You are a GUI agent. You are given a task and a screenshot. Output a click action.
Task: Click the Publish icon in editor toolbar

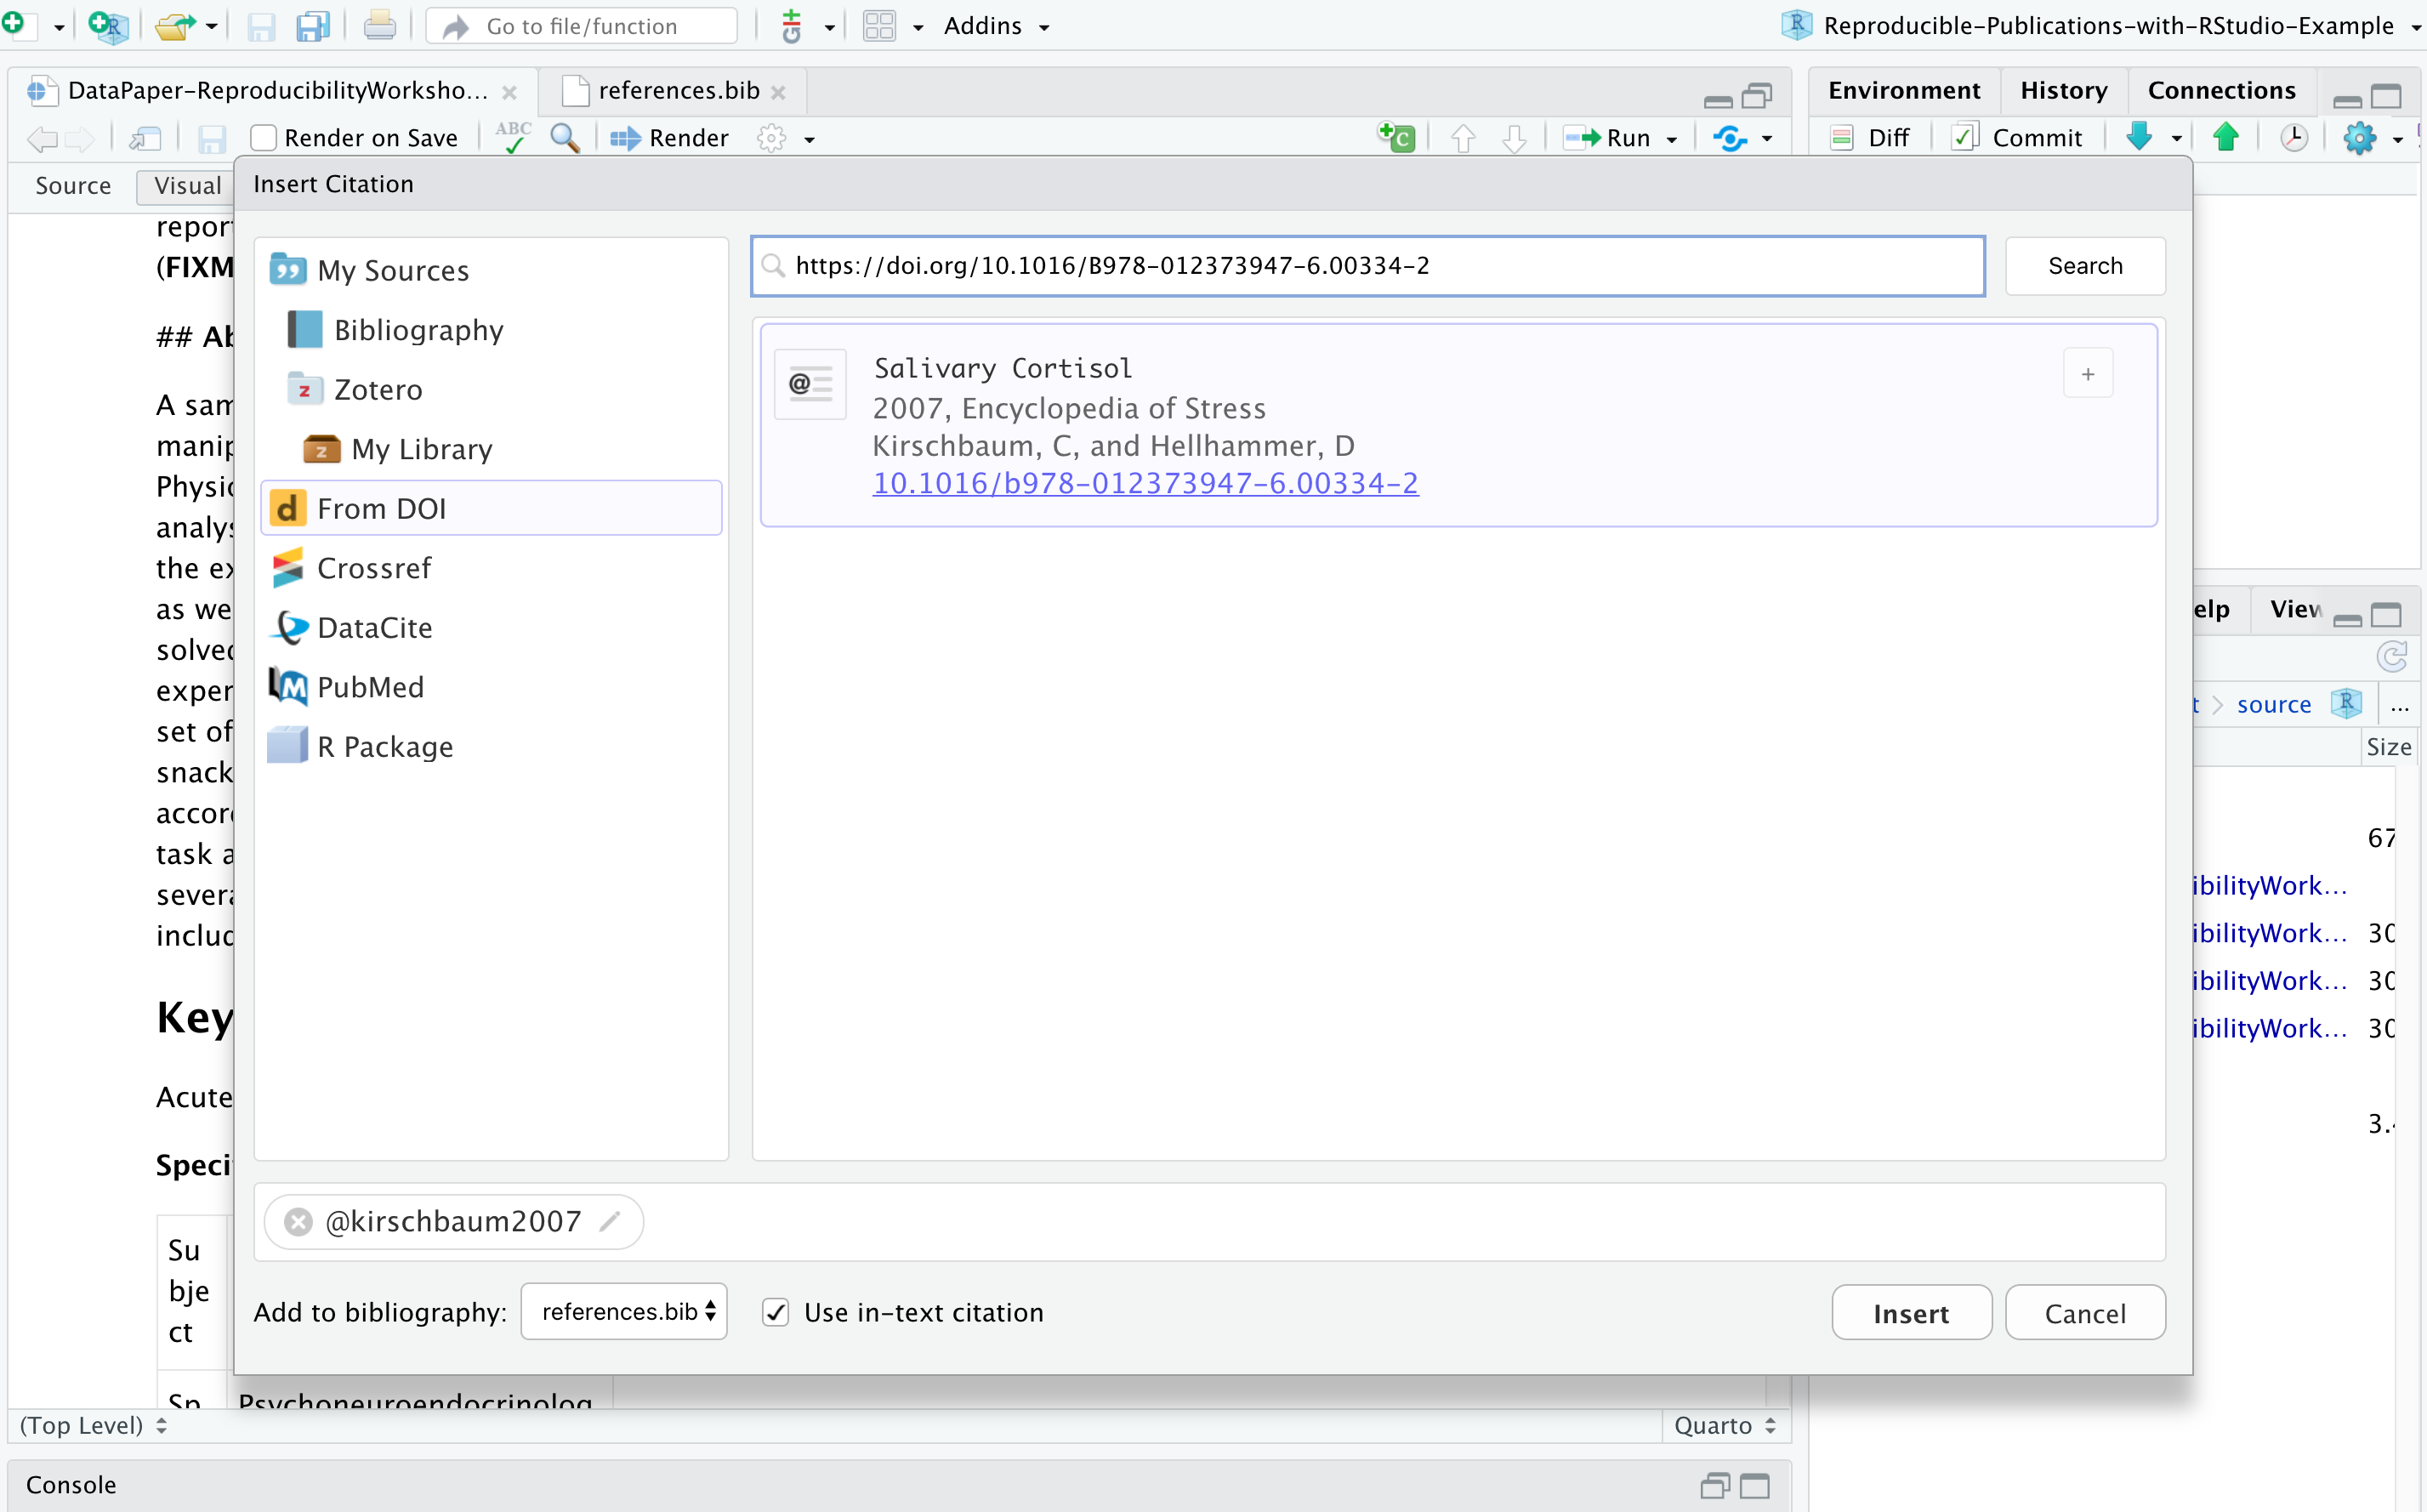click(x=1731, y=138)
